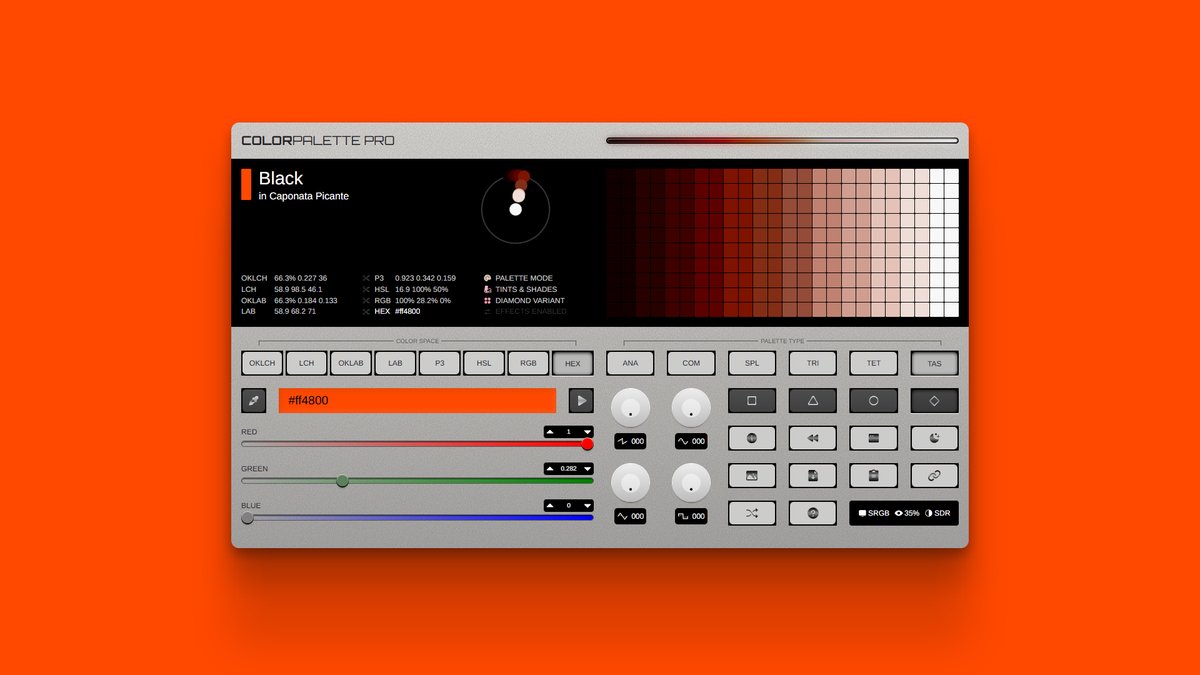Decrease the Green value with down arrow

[x=587, y=469]
